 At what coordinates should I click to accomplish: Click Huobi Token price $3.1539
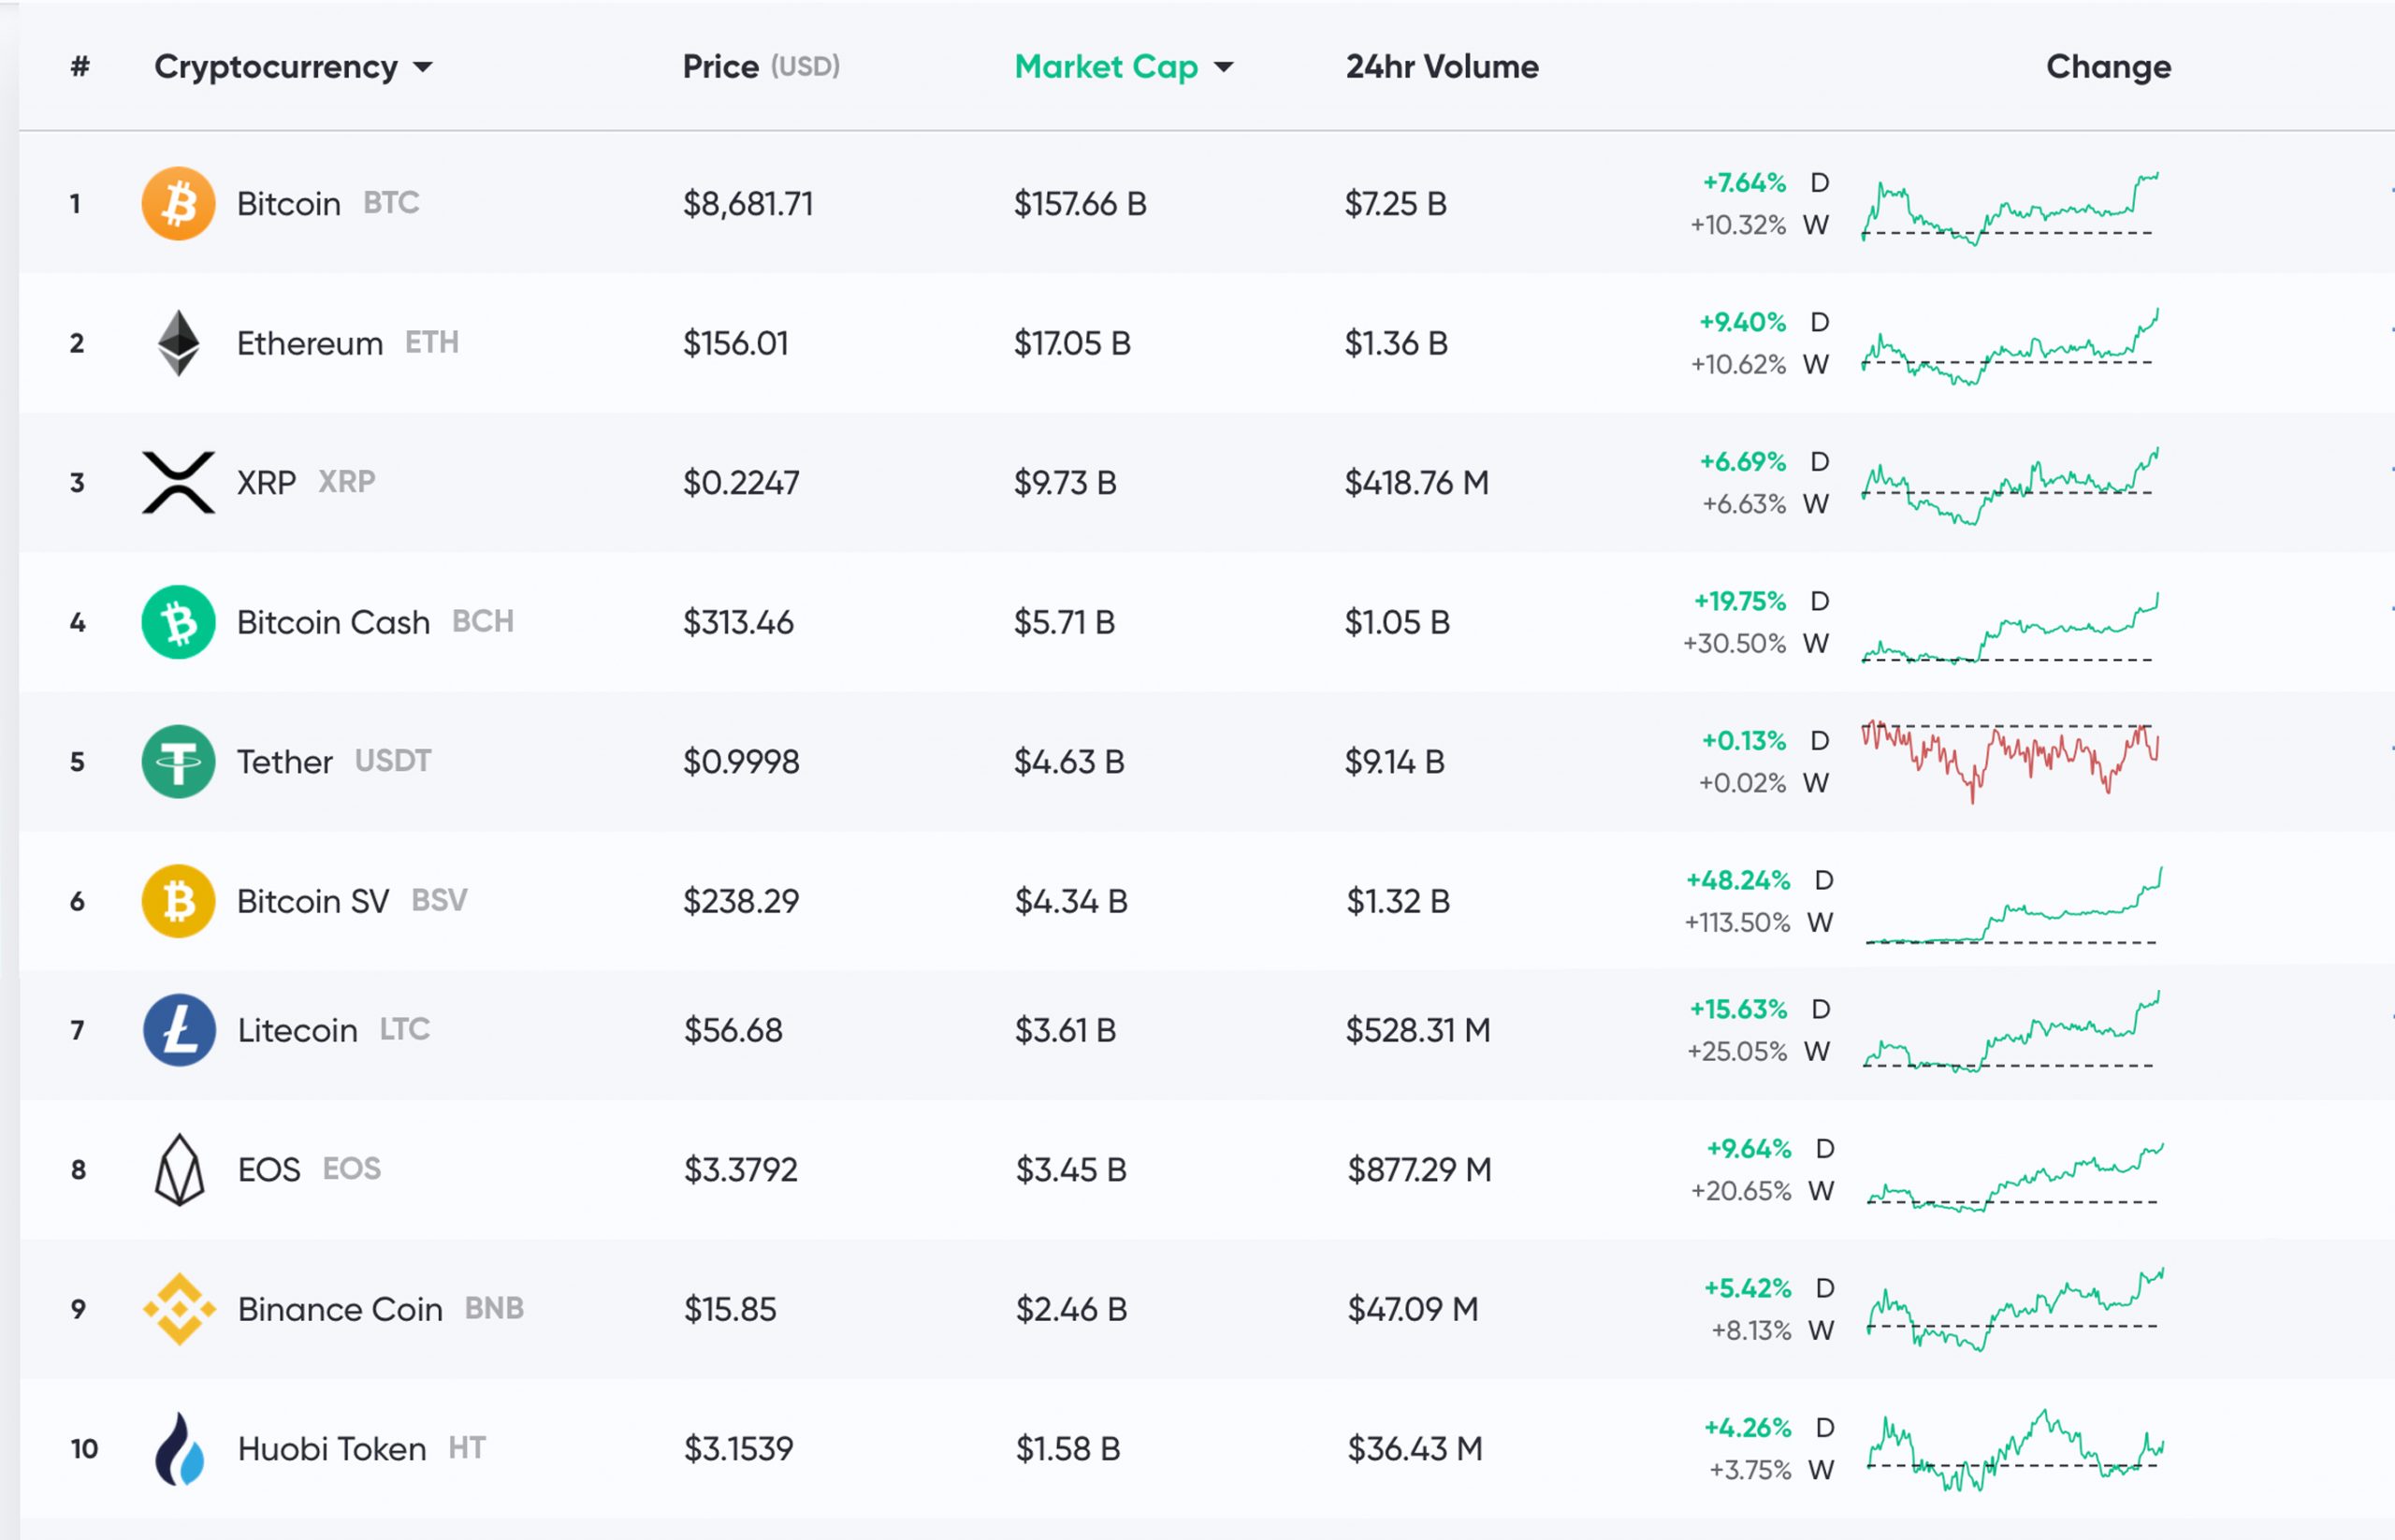click(739, 1448)
